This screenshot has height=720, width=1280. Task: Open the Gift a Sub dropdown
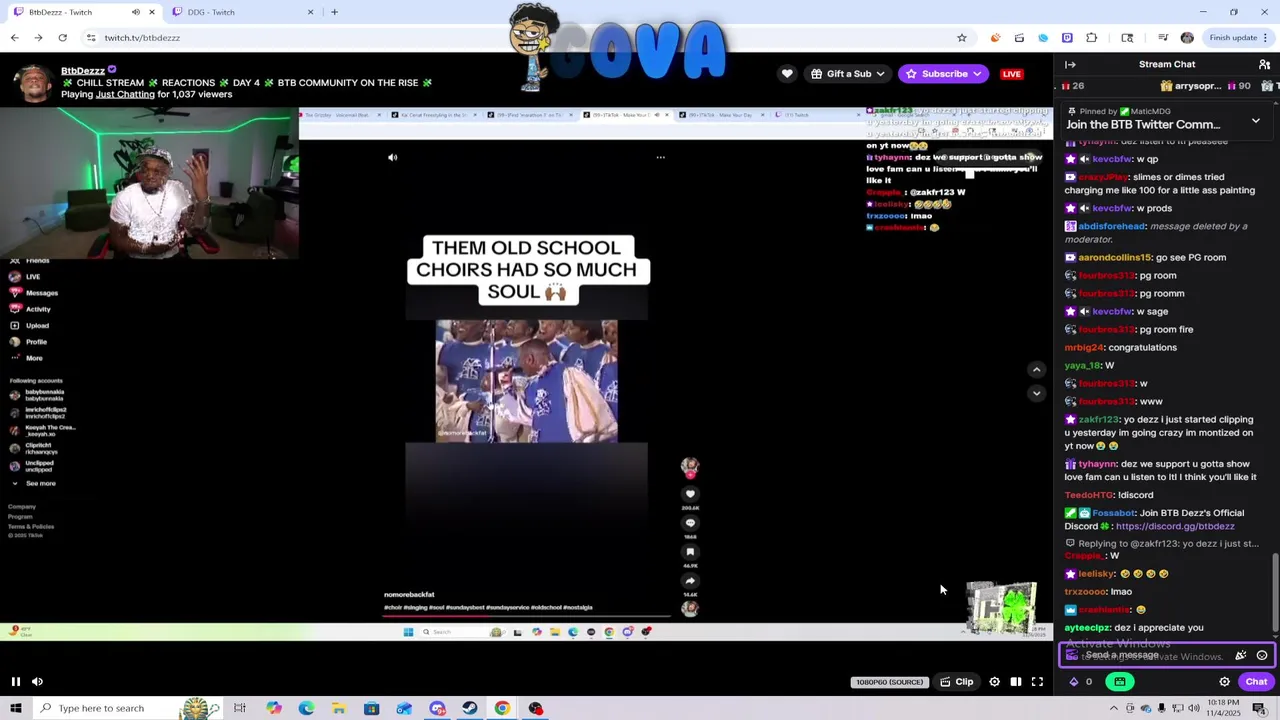click(847, 74)
